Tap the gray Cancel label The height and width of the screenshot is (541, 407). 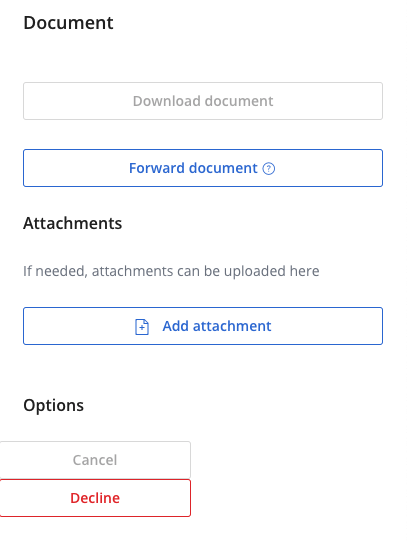(95, 460)
